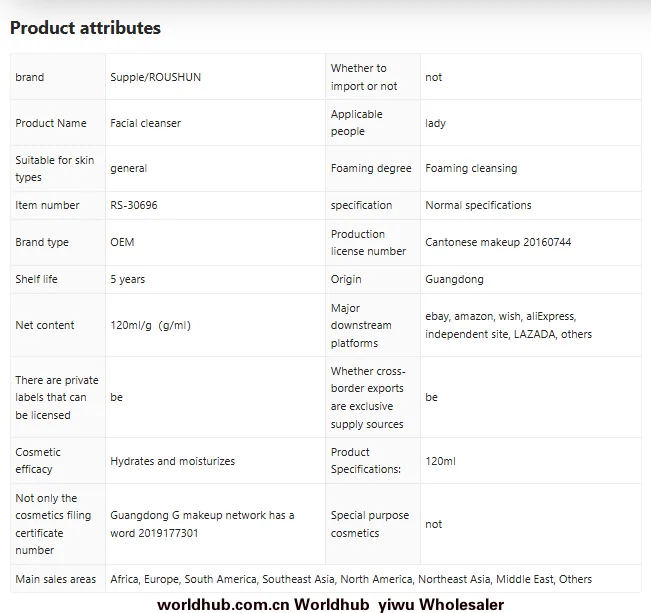Select the Foaming cleansing value
651x613 pixels.
pos(471,168)
